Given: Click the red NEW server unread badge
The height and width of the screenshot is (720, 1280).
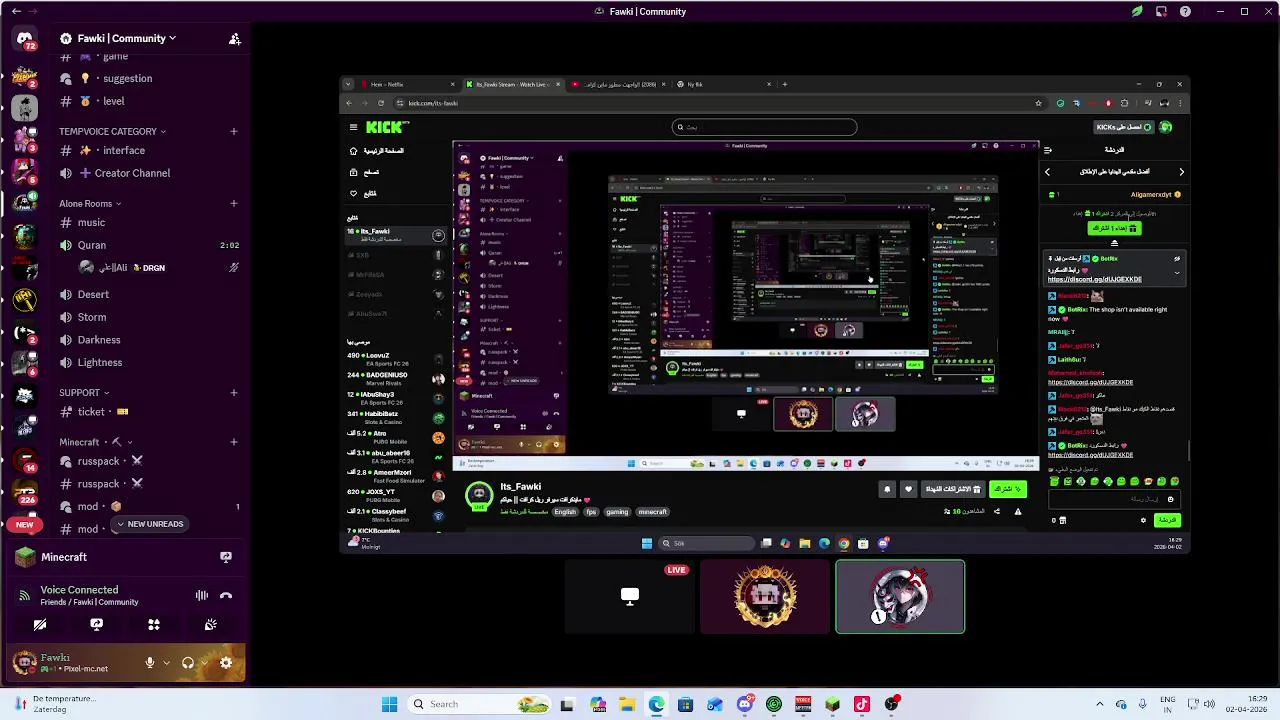Looking at the screenshot, I should (24, 524).
